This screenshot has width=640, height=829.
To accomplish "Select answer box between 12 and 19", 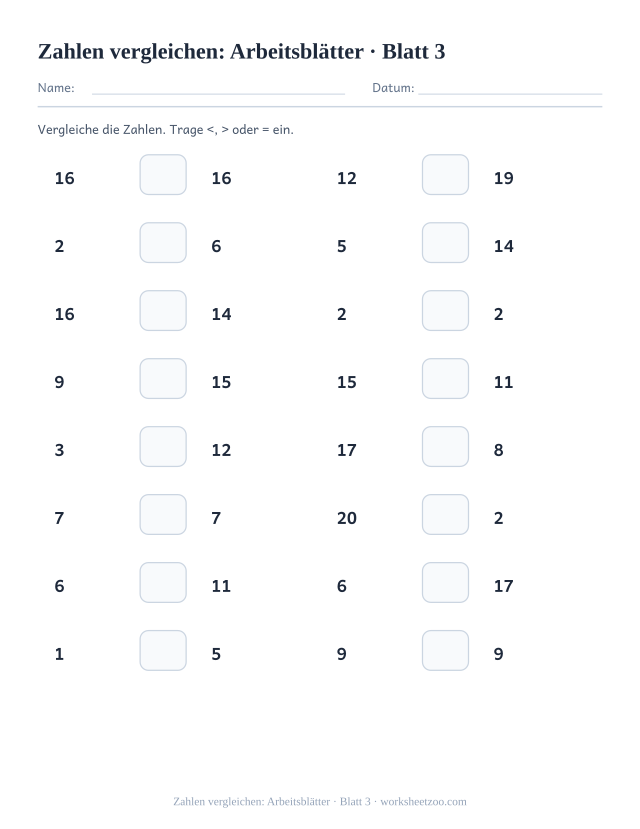I will [445, 174].
